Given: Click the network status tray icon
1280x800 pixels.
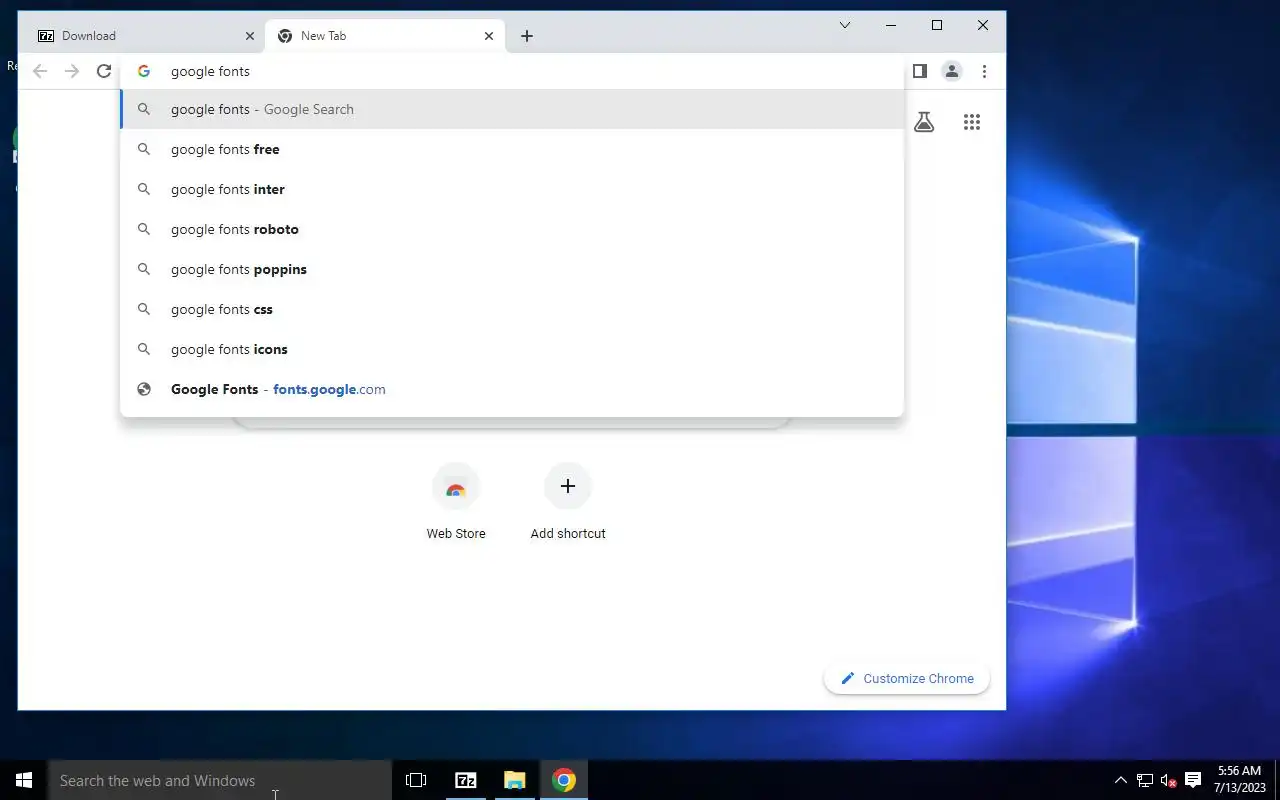Looking at the screenshot, I should 1145,780.
